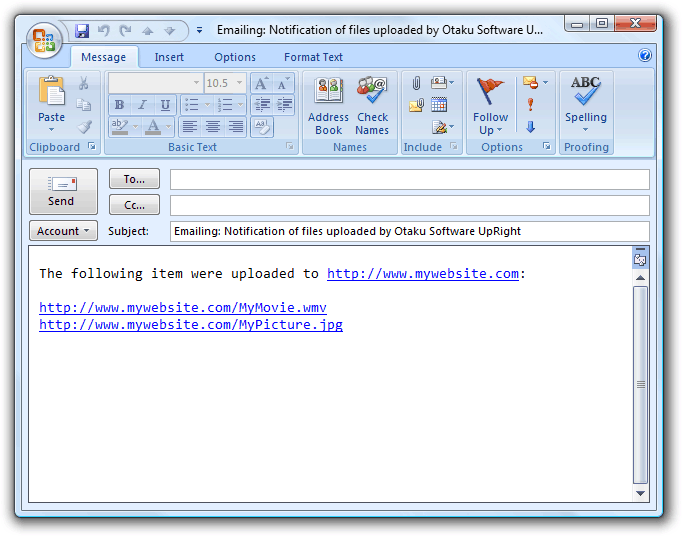Center align text
Viewport: 682px width, 536px height.
213,127
